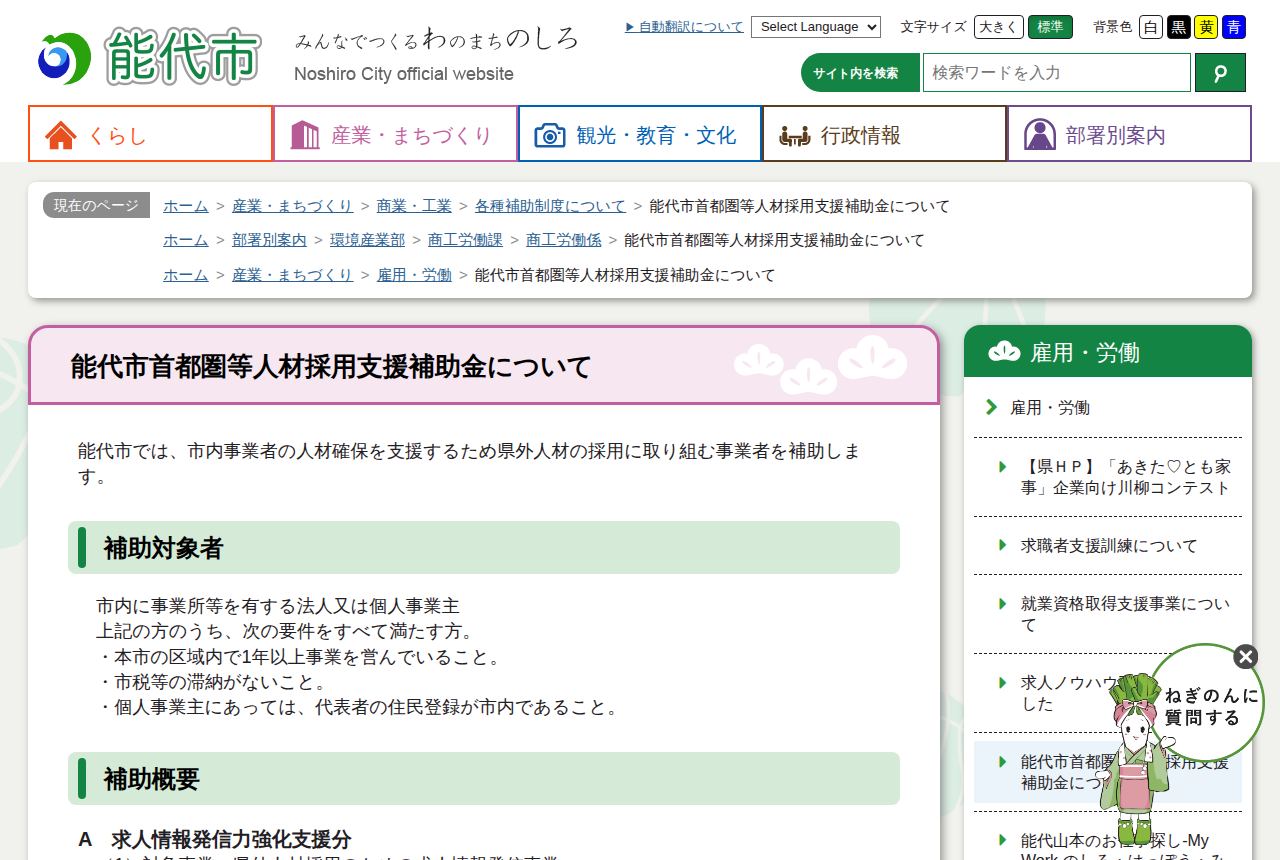
Task: Click 商工労働課 breadcrumb link
Action: point(465,240)
